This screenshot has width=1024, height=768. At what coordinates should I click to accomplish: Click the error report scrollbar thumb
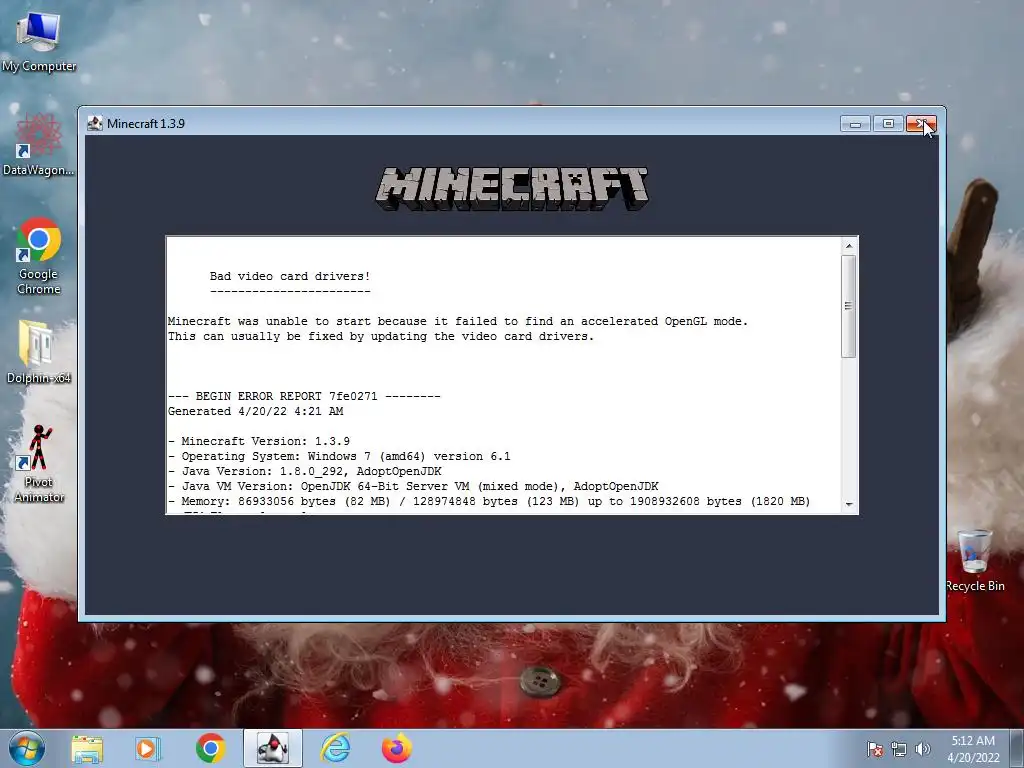point(848,306)
